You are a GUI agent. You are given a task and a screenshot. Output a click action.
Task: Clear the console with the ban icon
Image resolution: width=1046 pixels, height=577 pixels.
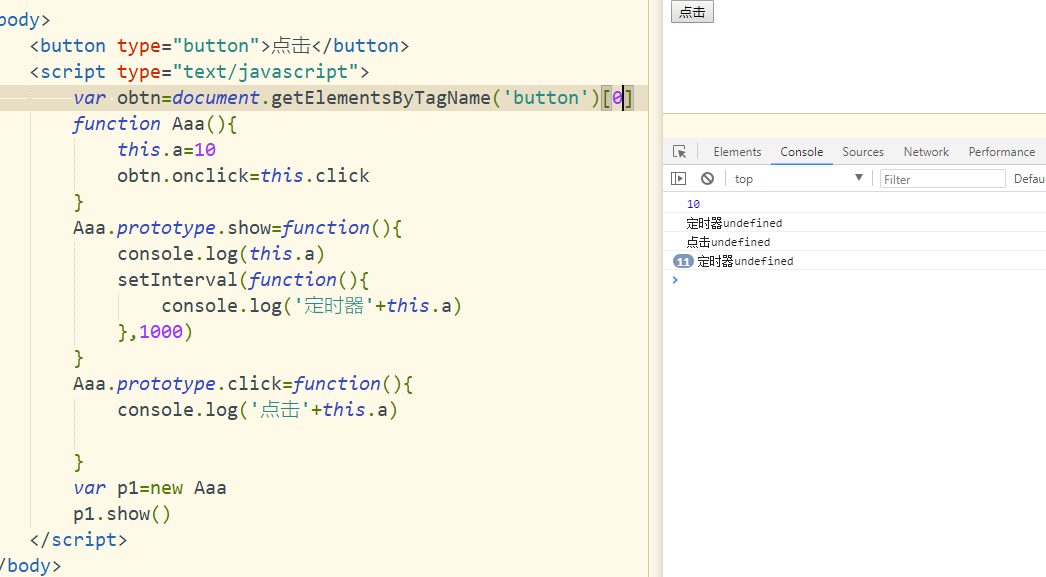(707, 179)
